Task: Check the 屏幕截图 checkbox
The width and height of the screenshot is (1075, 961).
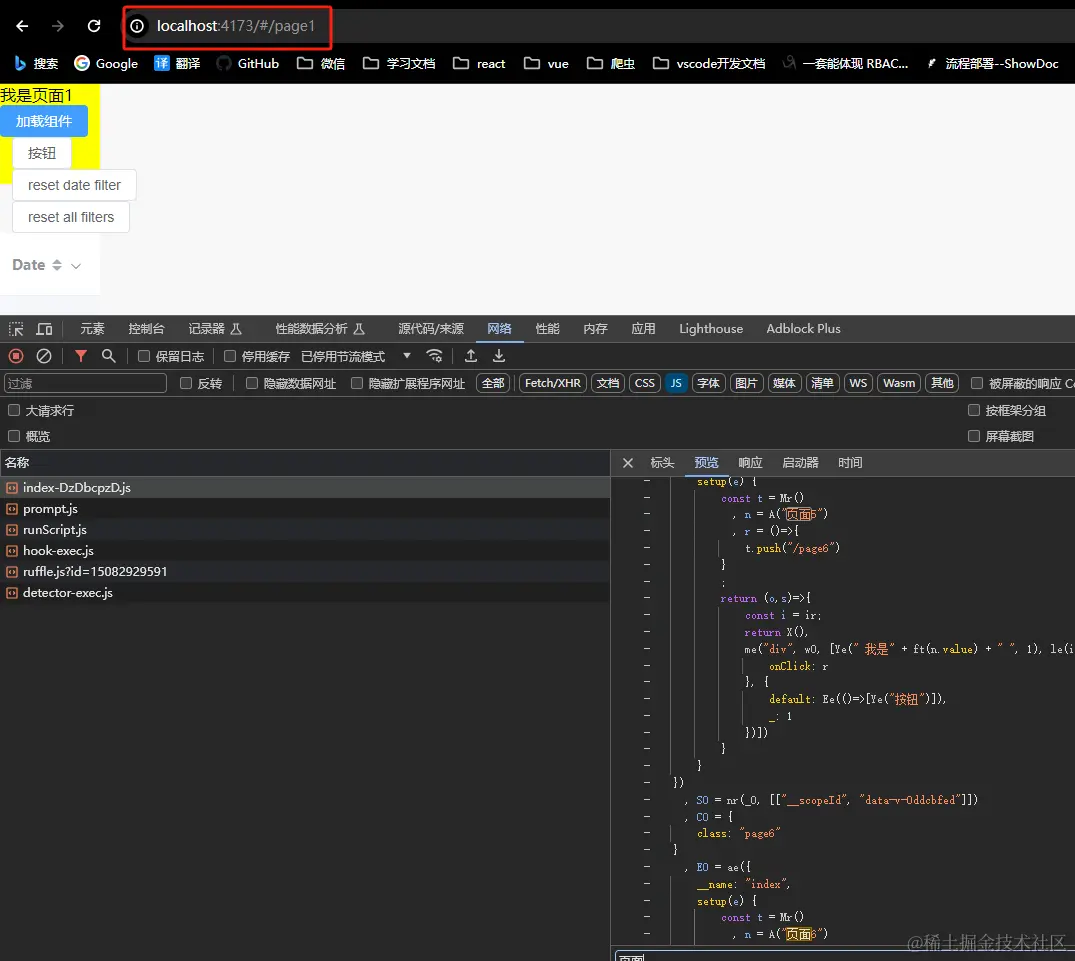Action: click(974, 436)
